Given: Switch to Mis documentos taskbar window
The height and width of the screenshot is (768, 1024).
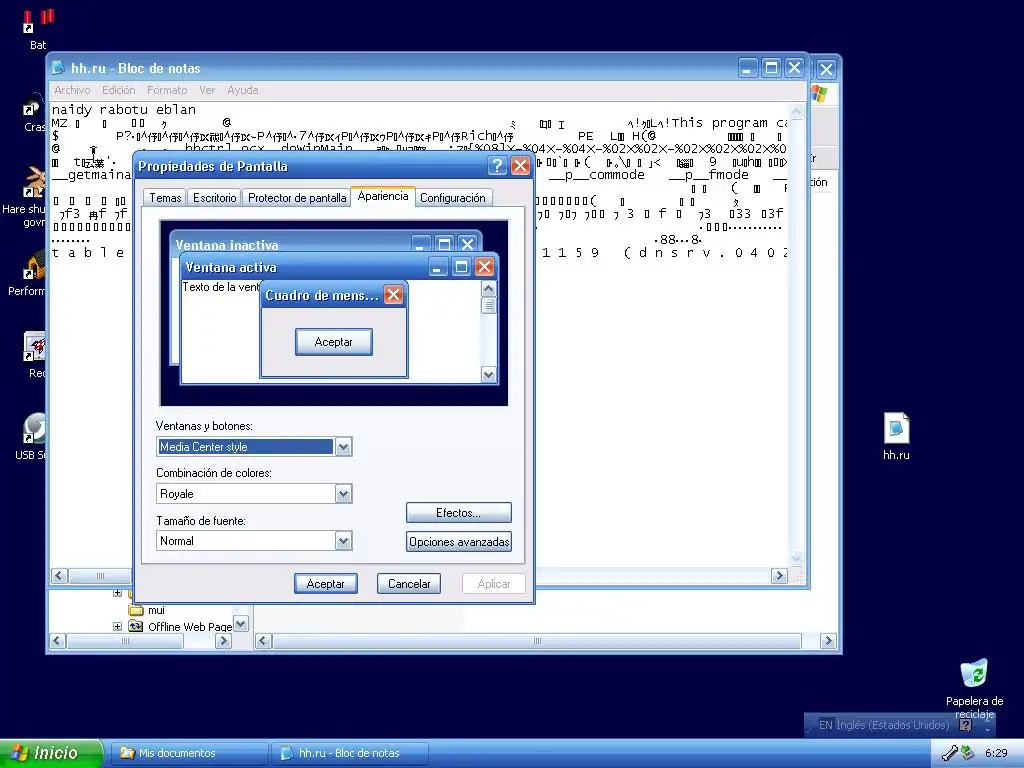Looking at the screenshot, I should tap(188, 753).
